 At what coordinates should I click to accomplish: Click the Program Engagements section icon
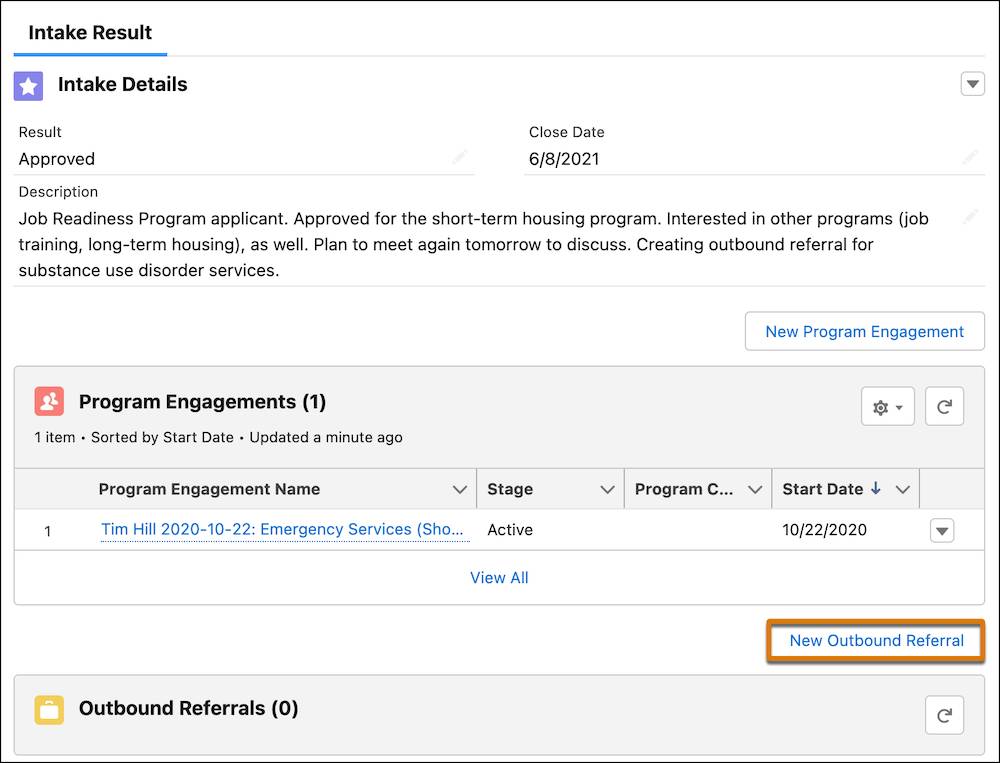49,402
